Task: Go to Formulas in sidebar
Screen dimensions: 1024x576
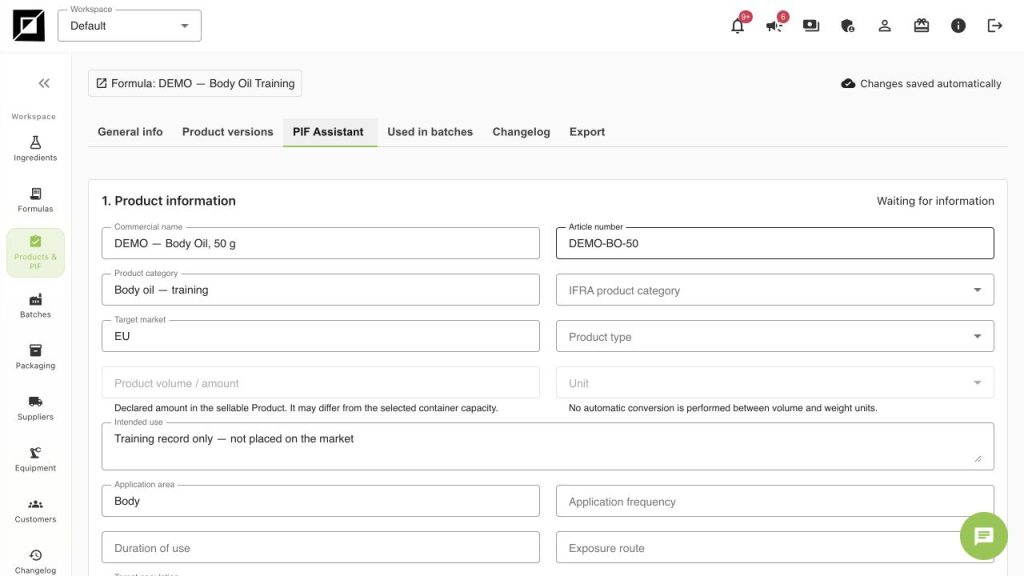Action: click(35, 200)
